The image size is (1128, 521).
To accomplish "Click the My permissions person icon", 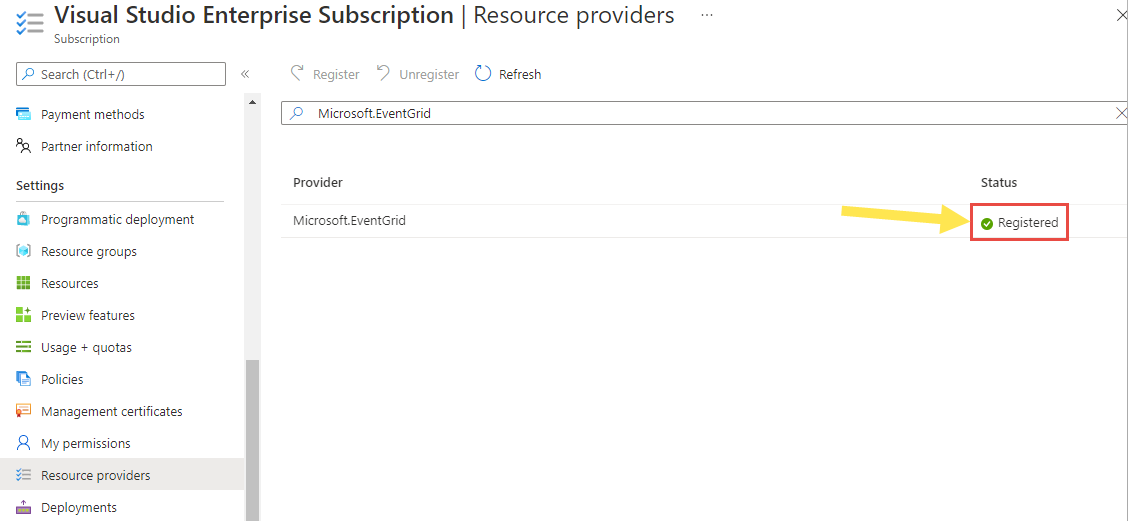I will click(24, 443).
